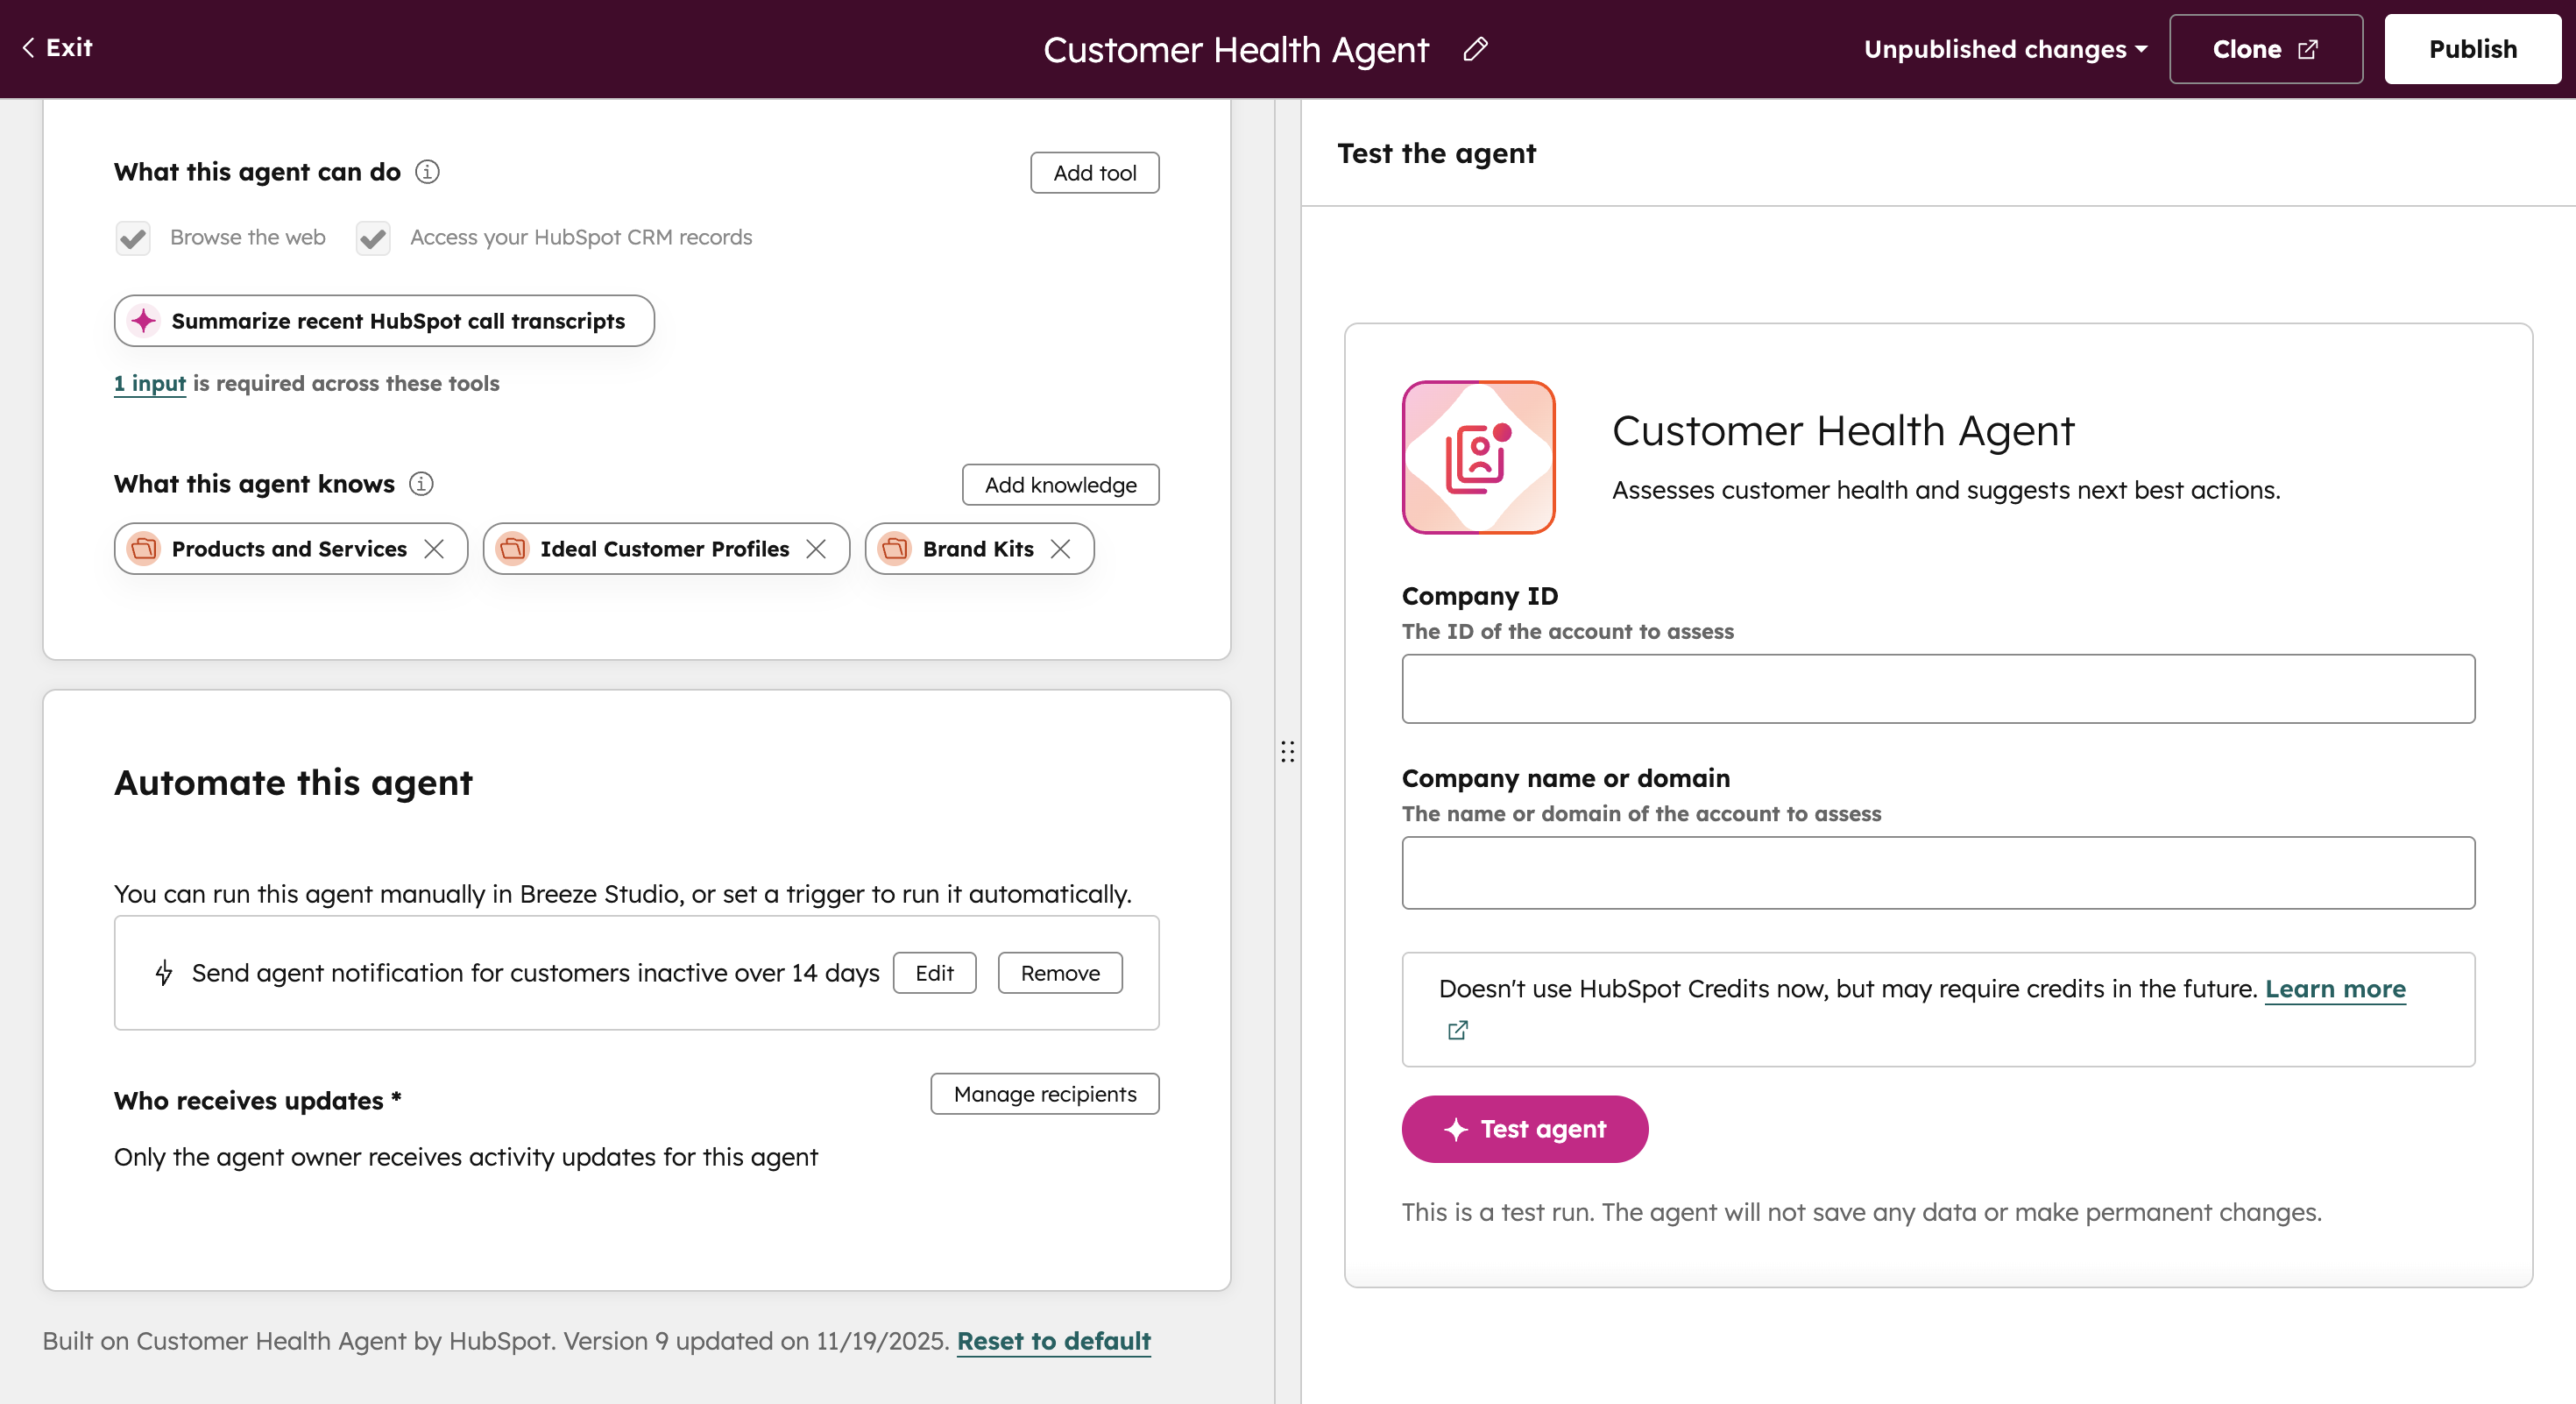Click the Company ID input field
The image size is (2576, 1404).
pyautogui.click(x=1937, y=688)
